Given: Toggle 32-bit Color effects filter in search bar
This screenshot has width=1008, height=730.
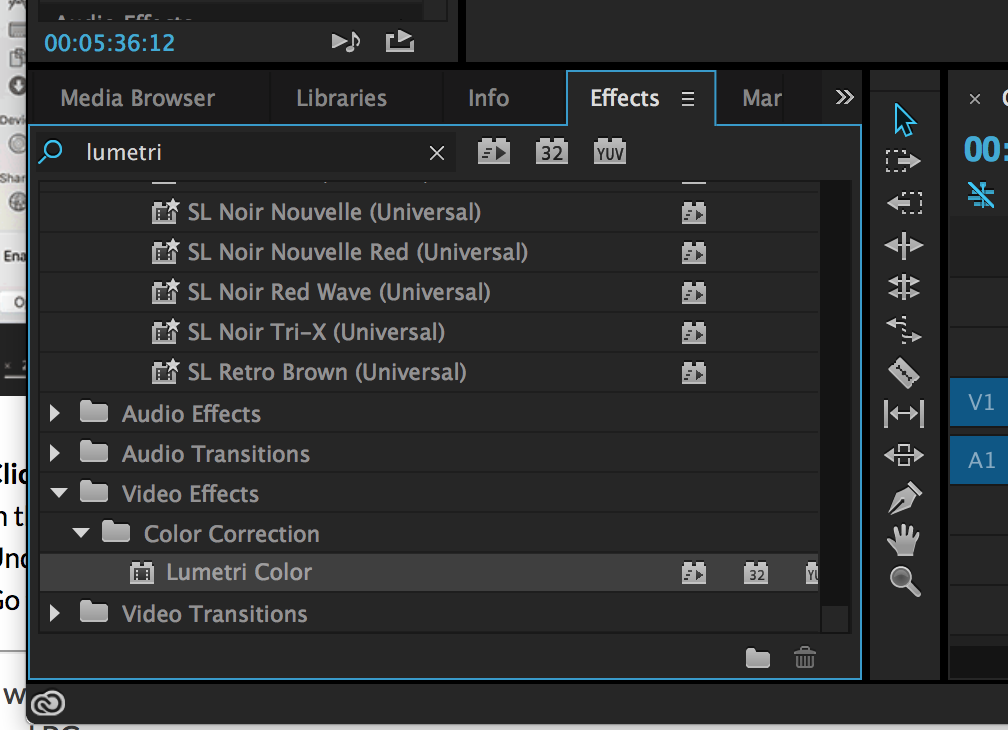Looking at the screenshot, I should (552, 152).
